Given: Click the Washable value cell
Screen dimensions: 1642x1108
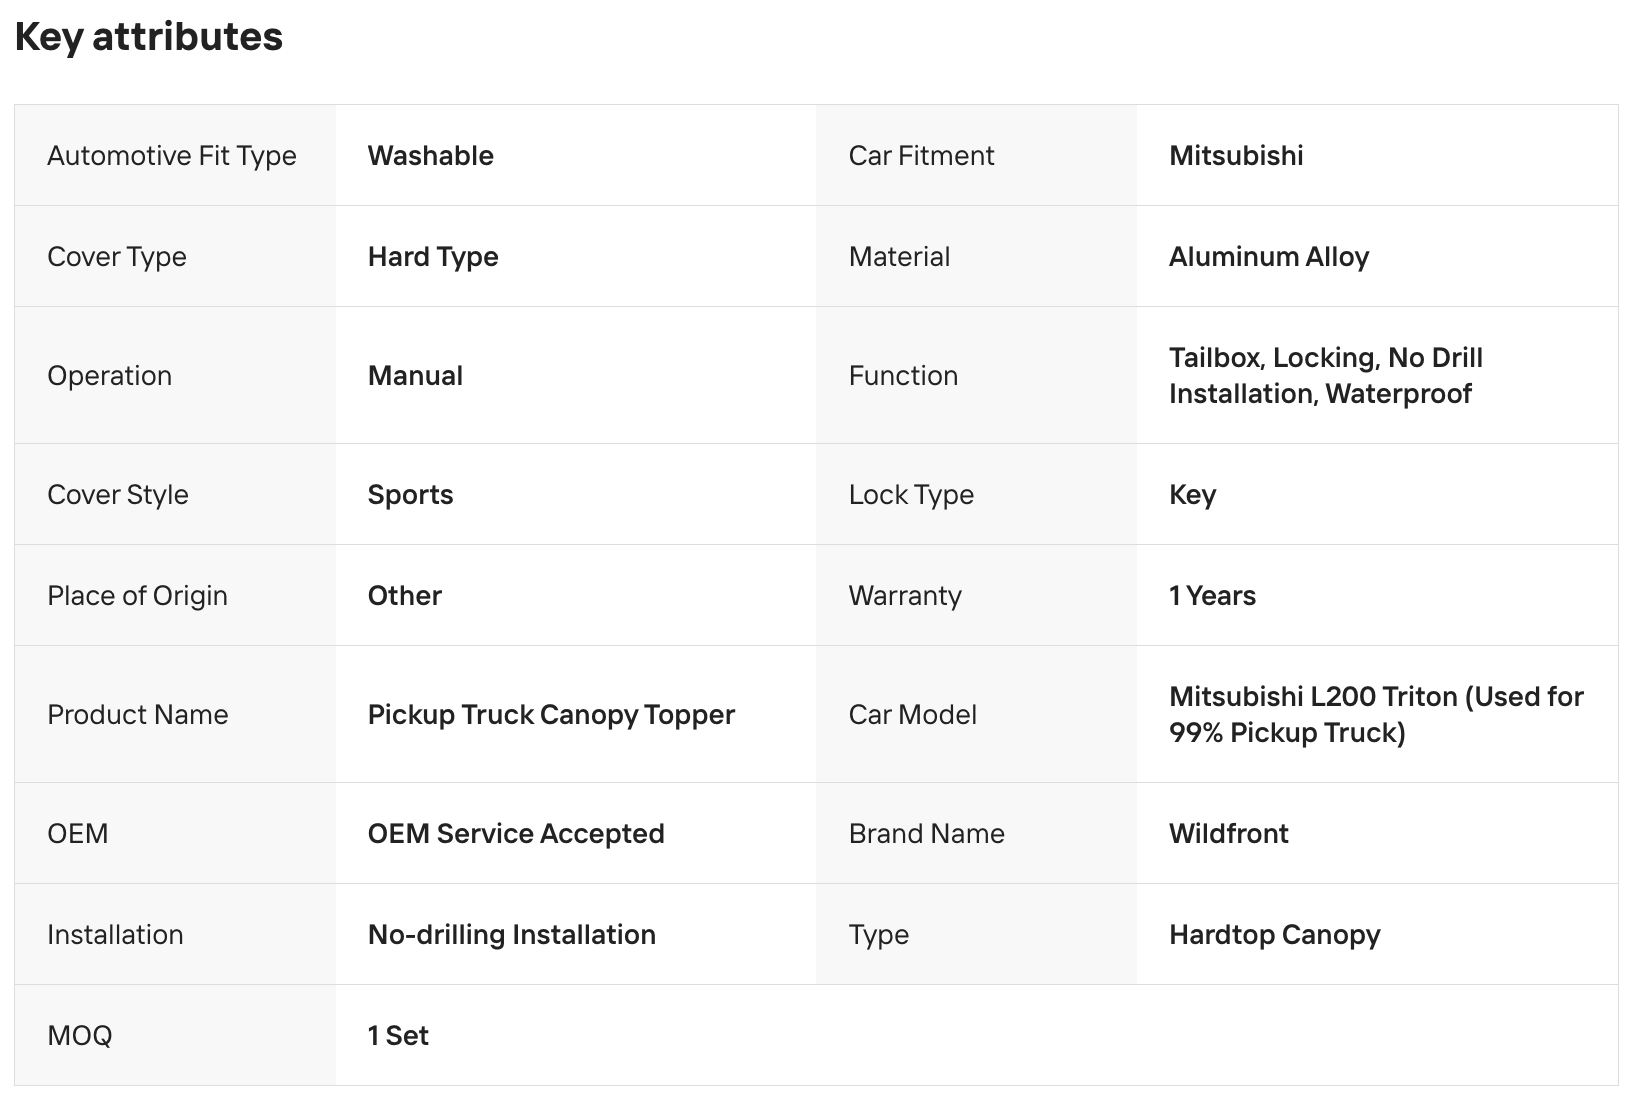Looking at the screenshot, I should (x=430, y=156).
